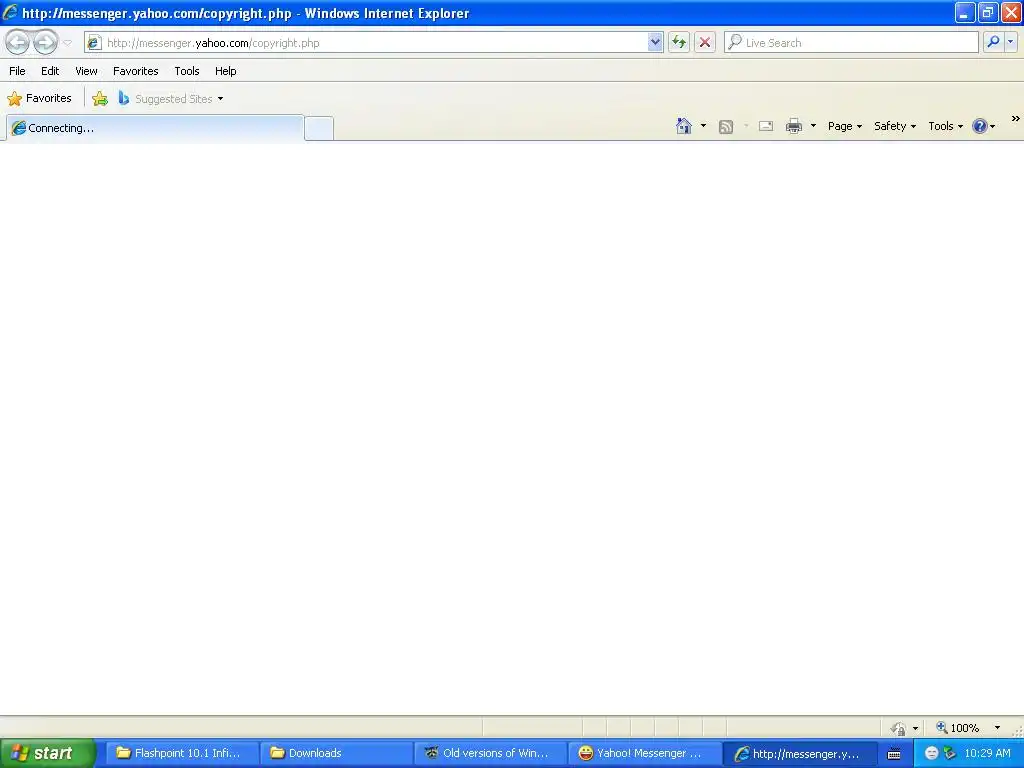1024x768 pixels.
Task: Open the recent pages dropdown arrow
Action: (x=67, y=43)
